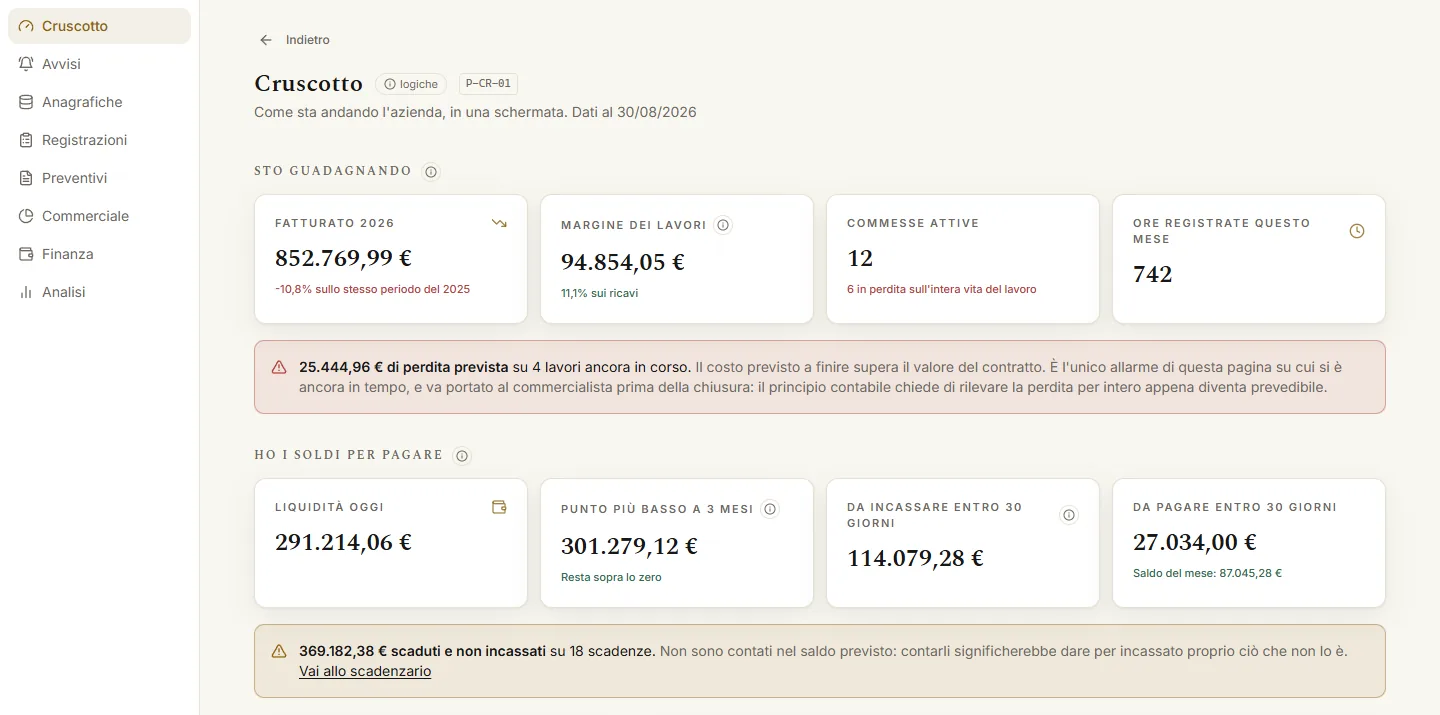
Task: Click "Saldo del mese: 87.045,28 €" text
Action: coord(1207,573)
